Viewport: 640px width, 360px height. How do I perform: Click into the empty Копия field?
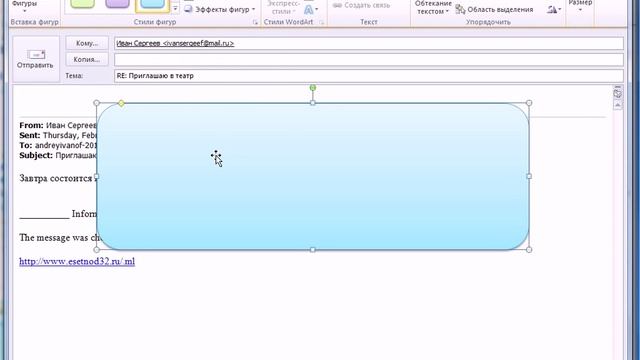369,60
